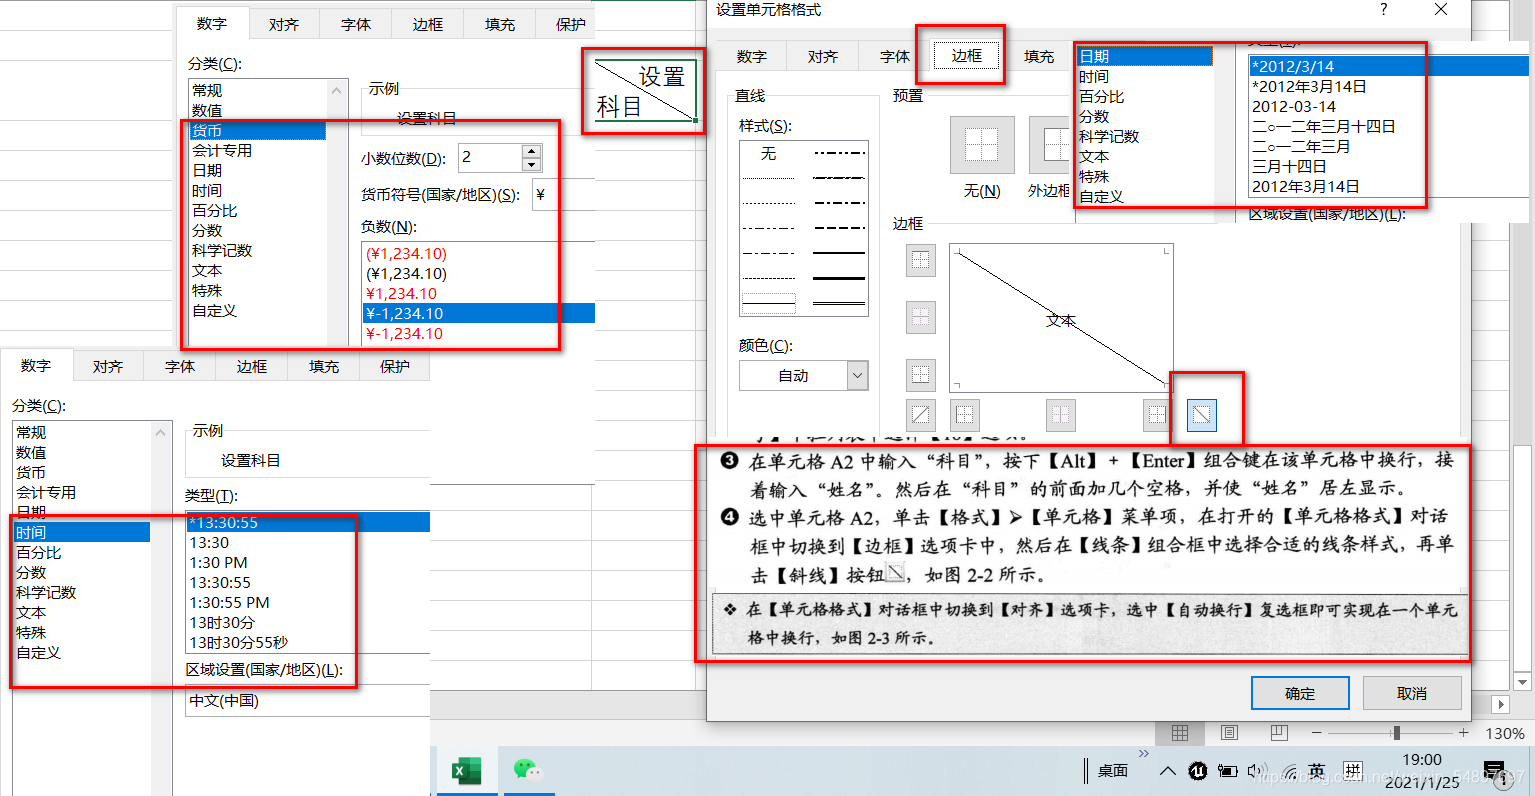Toggle the left border button

point(964,414)
